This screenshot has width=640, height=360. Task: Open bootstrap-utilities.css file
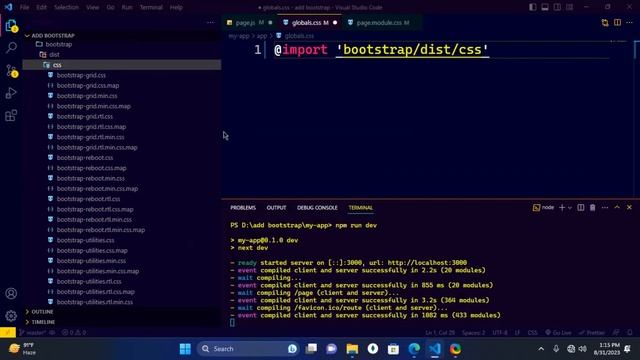[x=85, y=240]
